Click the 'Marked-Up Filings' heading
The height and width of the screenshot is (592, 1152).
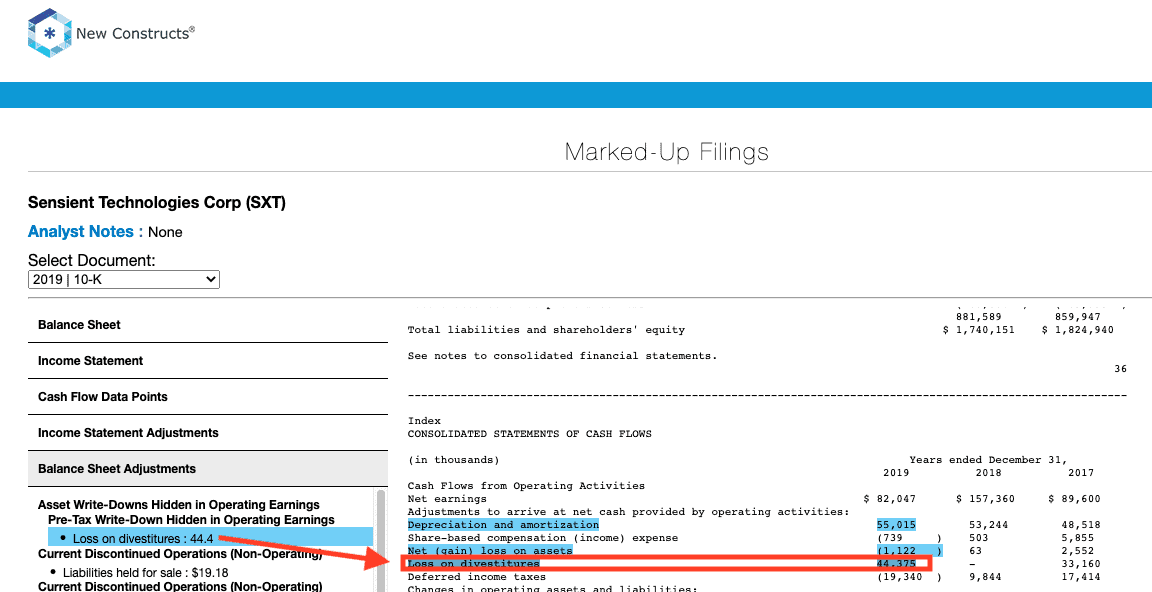pos(666,152)
